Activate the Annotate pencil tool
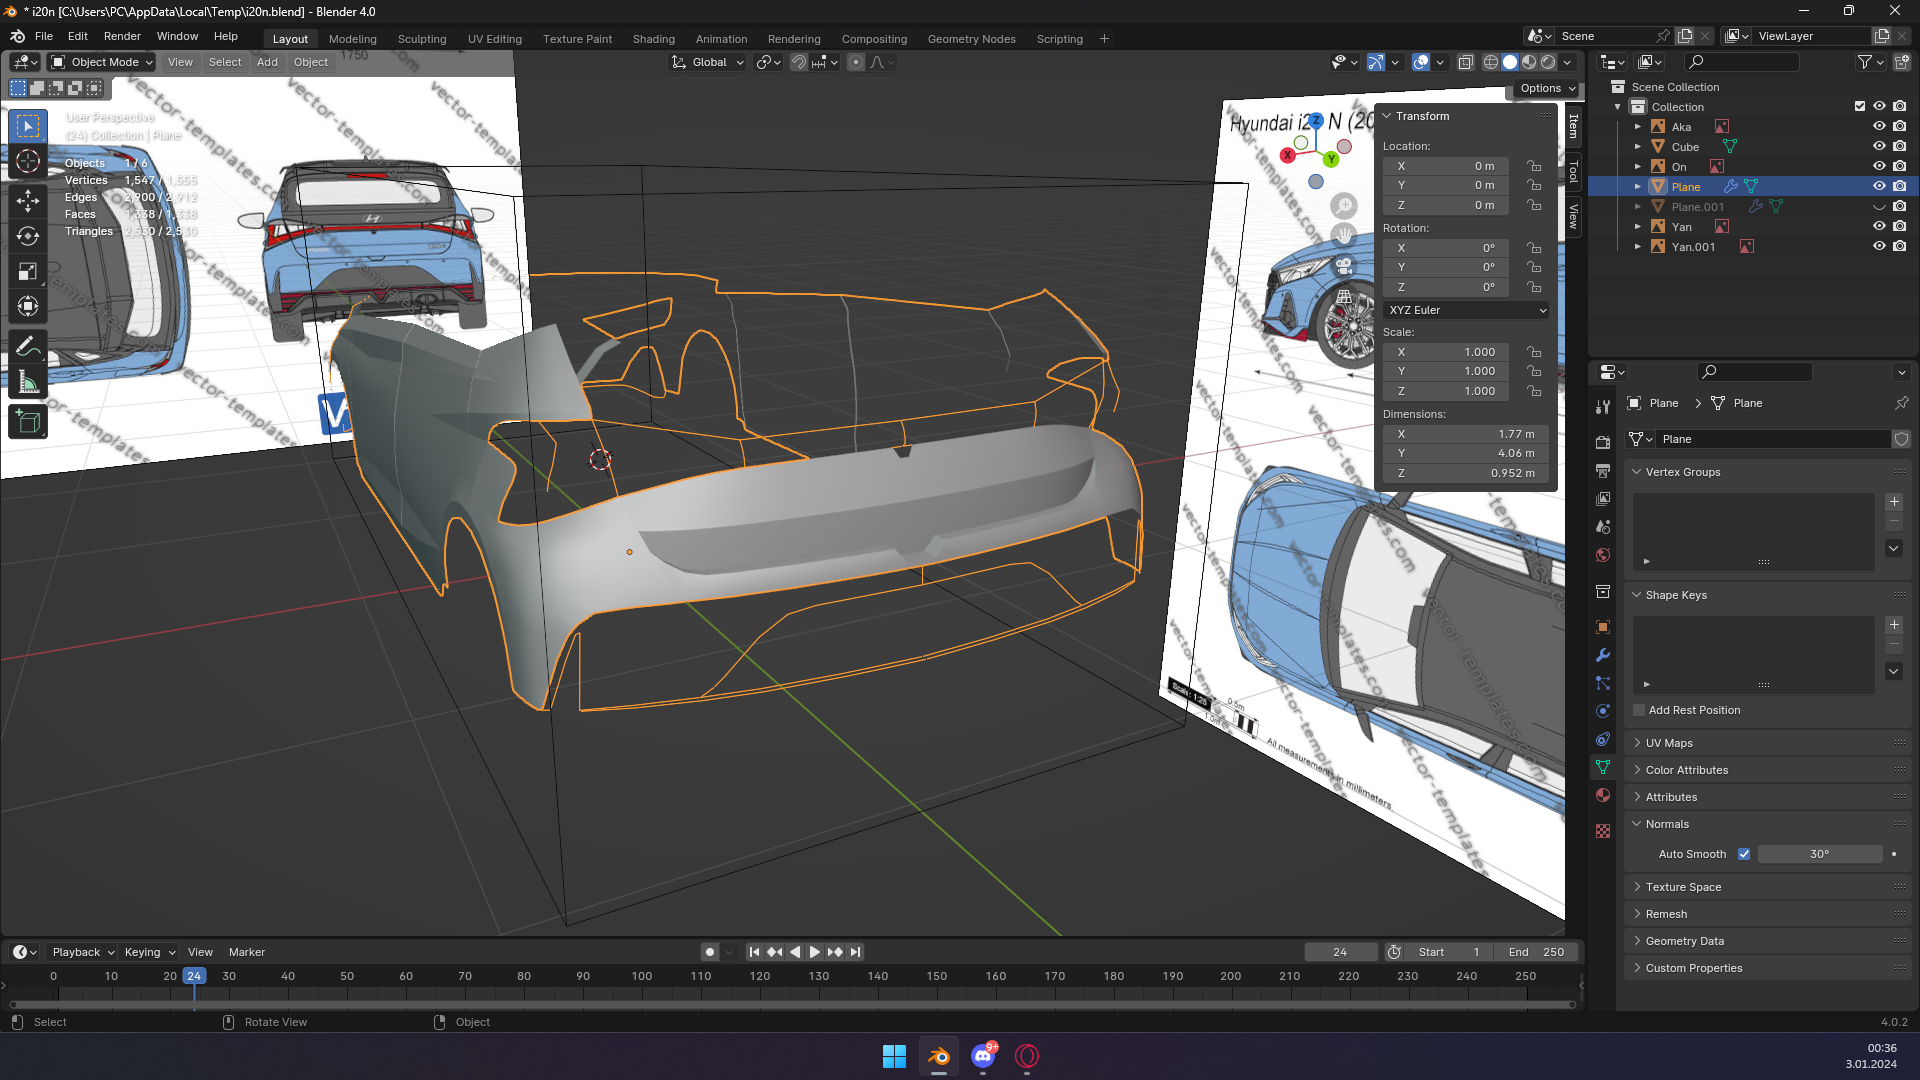 [x=28, y=347]
